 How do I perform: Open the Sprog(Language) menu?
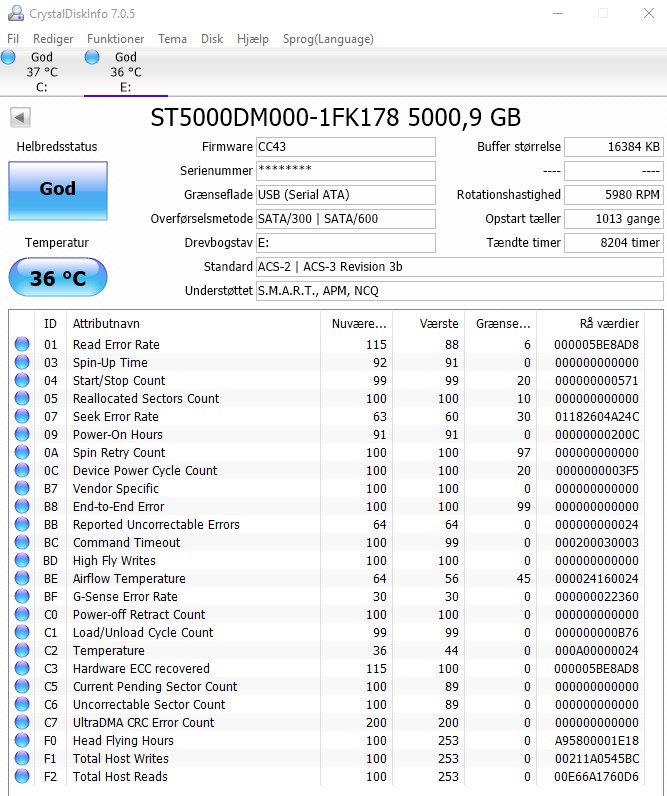tap(328, 39)
